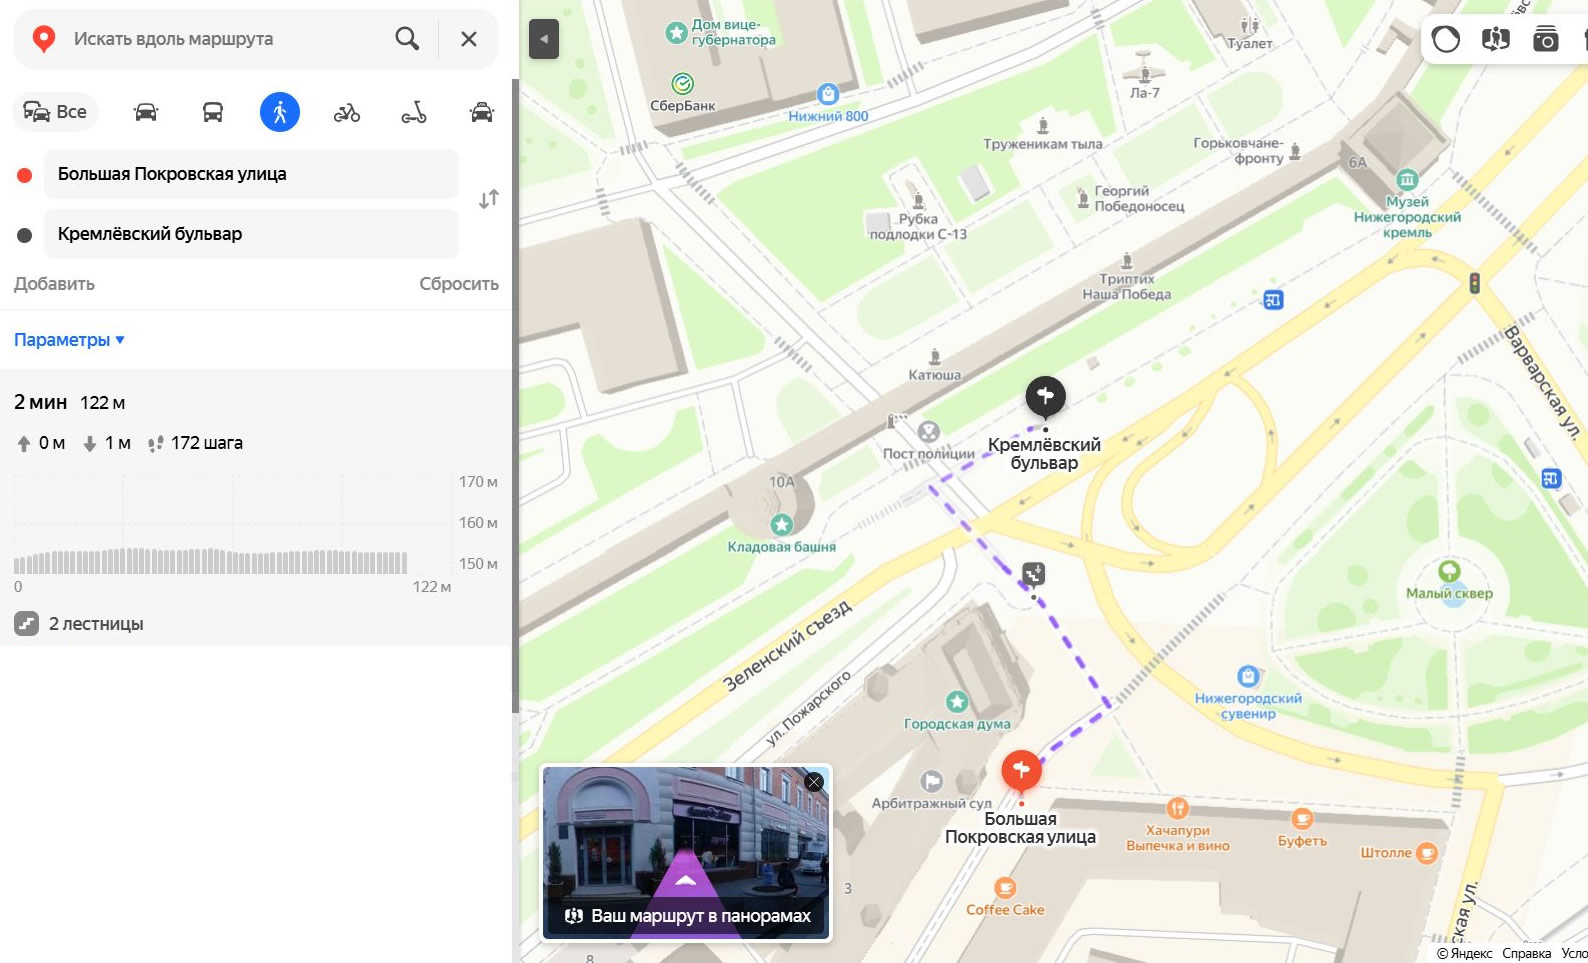The height and width of the screenshot is (963, 1588).
Task: Swap start and destination points
Action: point(488,199)
